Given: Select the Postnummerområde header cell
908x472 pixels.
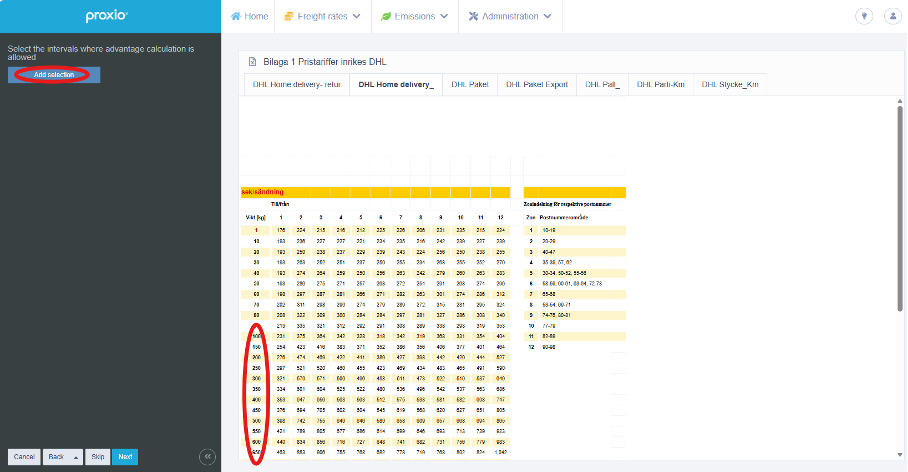Looking at the screenshot, I should 563,218.
